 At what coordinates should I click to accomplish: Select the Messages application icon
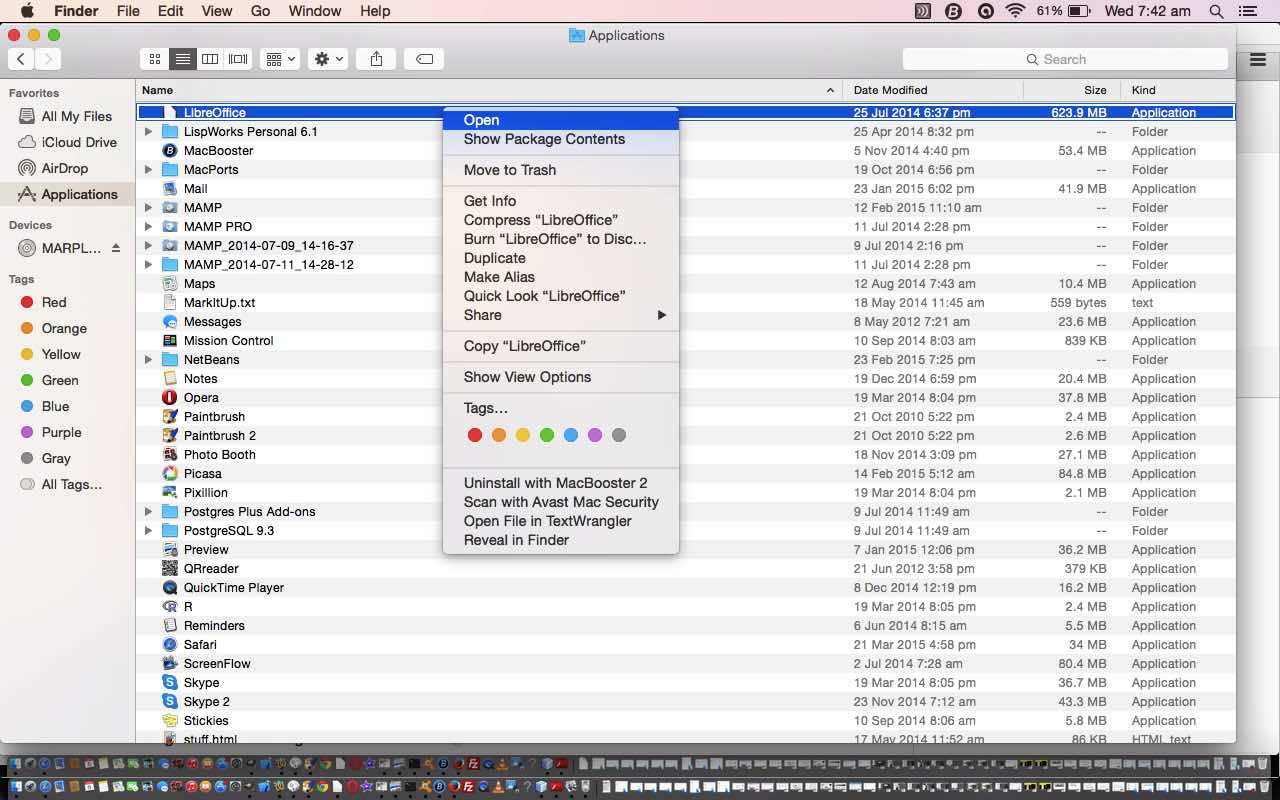click(x=170, y=321)
